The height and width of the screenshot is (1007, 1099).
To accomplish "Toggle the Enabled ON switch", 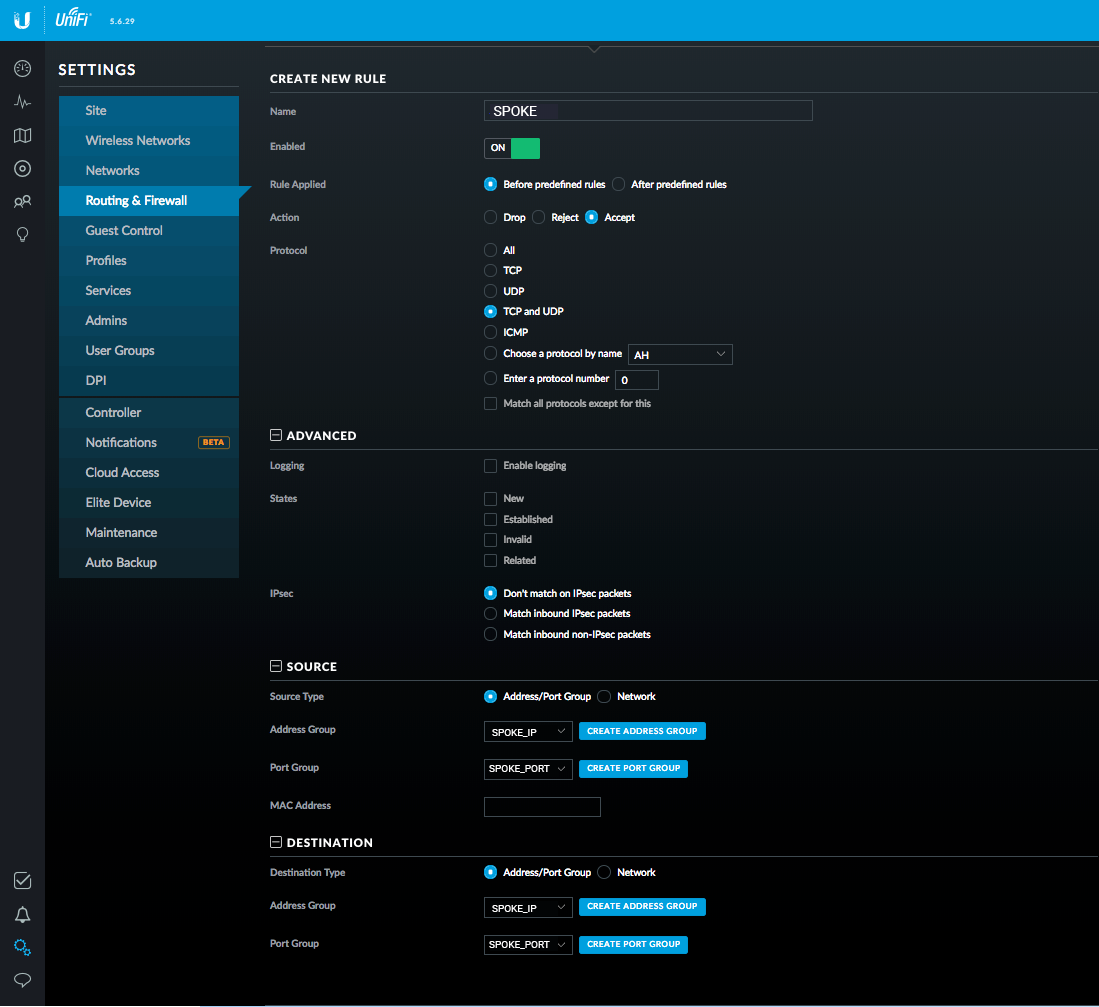I will 512,148.
